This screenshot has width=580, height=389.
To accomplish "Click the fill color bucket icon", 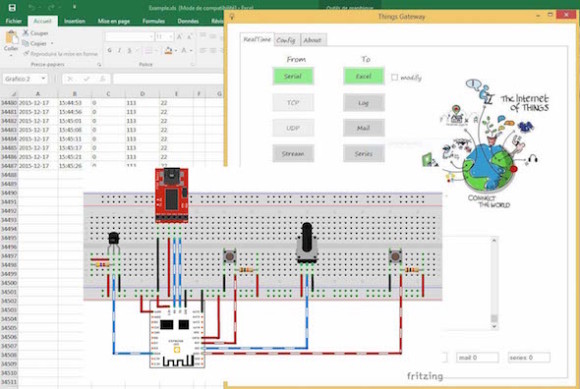I will [x=169, y=51].
